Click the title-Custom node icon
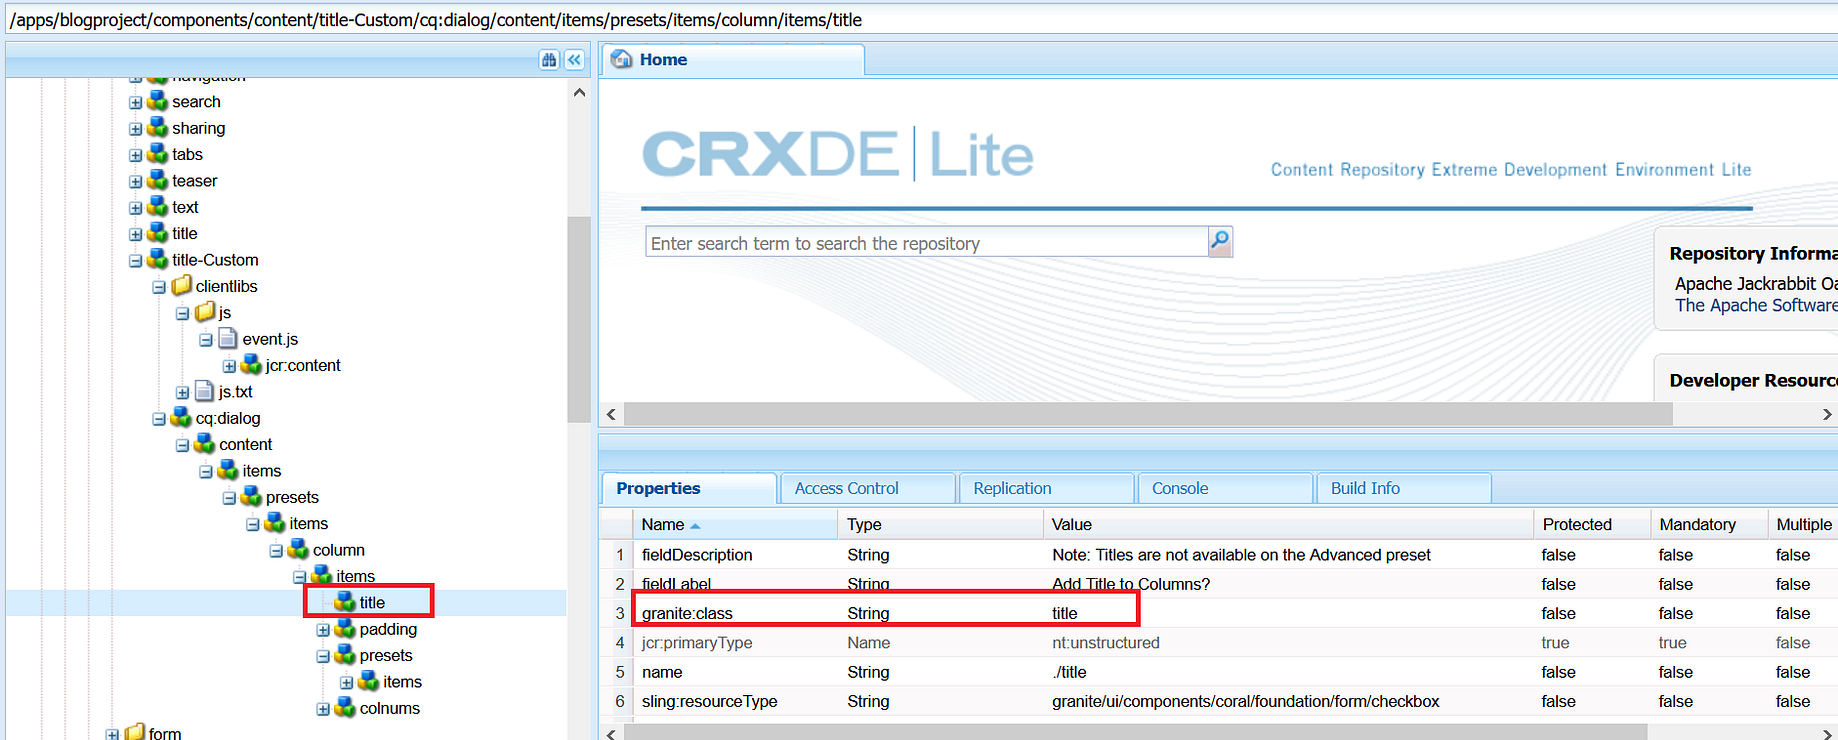The width and height of the screenshot is (1838, 740). [x=157, y=259]
